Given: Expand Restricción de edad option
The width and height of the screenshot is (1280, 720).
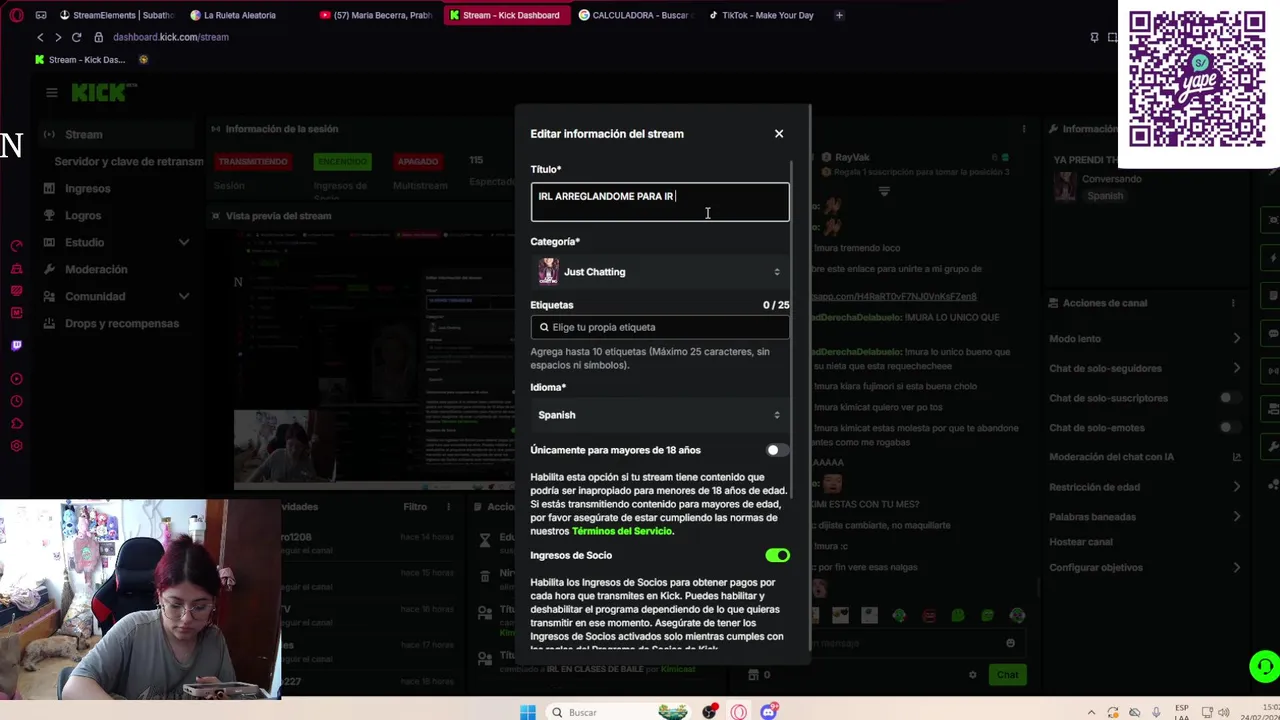Looking at the screenshot, I should 1145,487.
